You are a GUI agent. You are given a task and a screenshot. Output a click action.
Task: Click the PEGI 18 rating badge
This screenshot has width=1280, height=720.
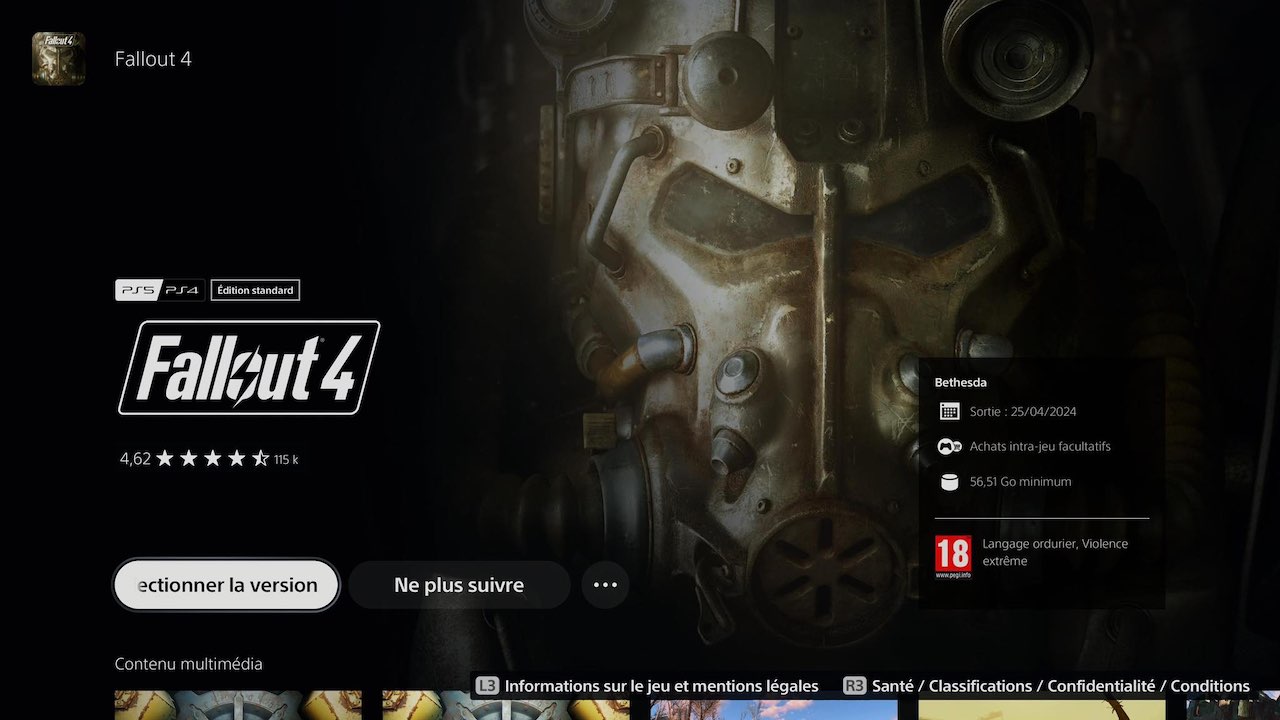click(x=953, y=558)
